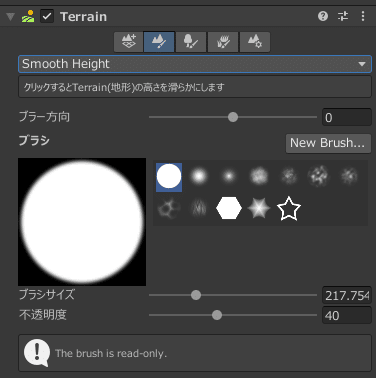The image size is (376, 378).
Task: Open the Terrain Settings tab
Action: (x=255, y=42)
